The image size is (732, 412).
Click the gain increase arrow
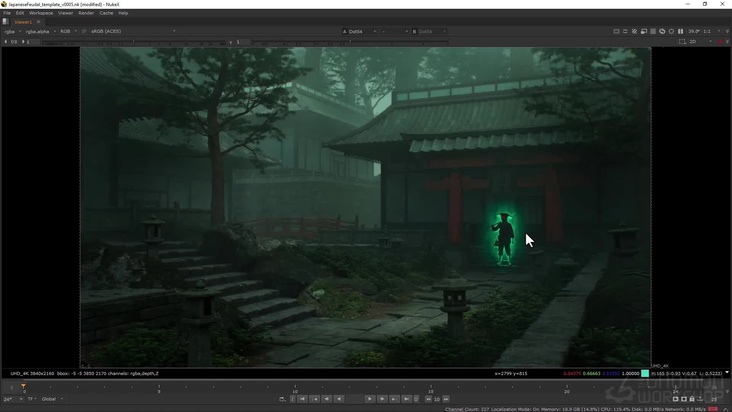[x=23, y=42]
